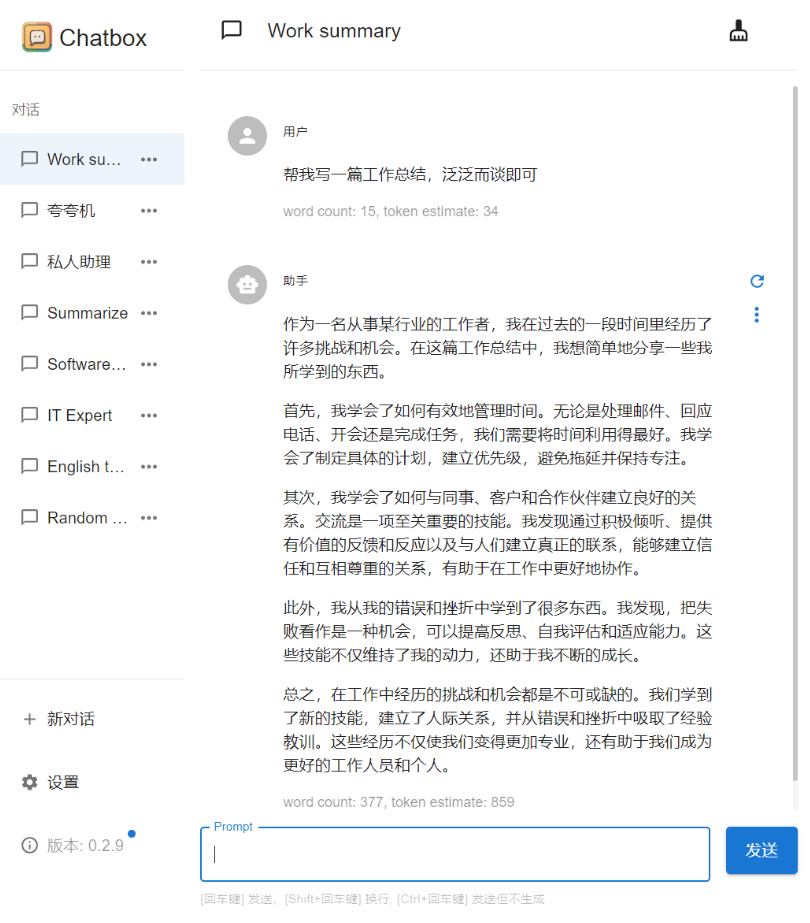
Task: Click the 'word count: 15, token estimate: 34' text
Action: click(390, 211)
